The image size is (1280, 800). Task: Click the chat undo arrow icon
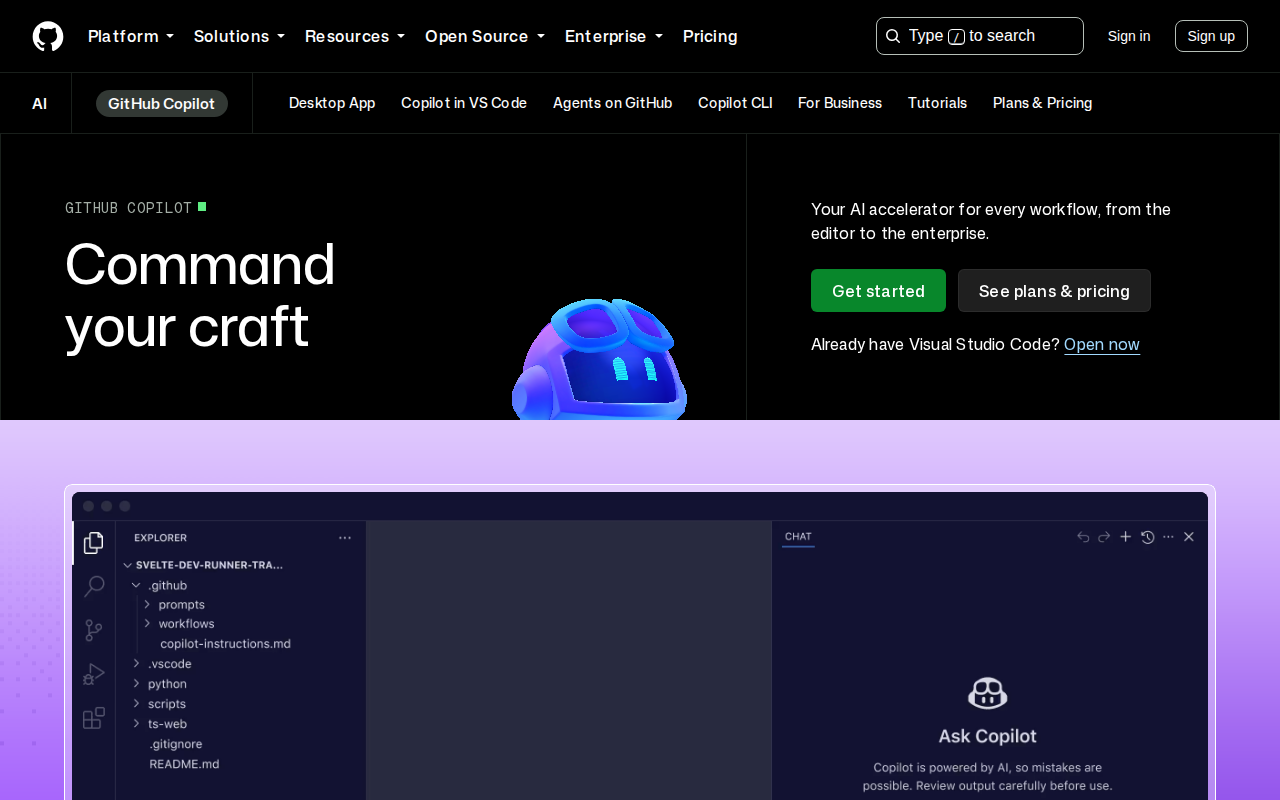pyautogui.click(x=1083, y=537)
